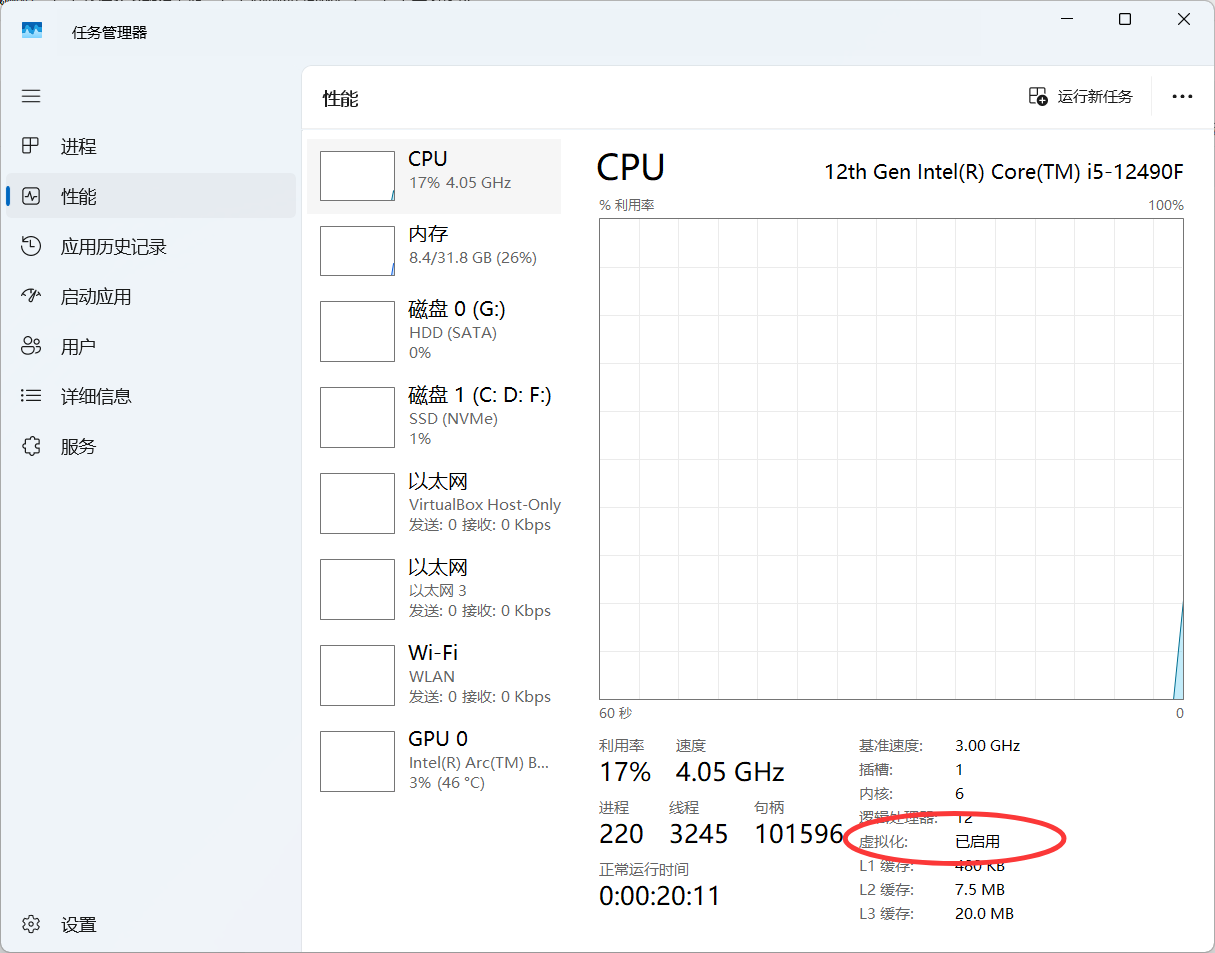
Task: Click the "性能" page heading
Action: click(340, 98)
